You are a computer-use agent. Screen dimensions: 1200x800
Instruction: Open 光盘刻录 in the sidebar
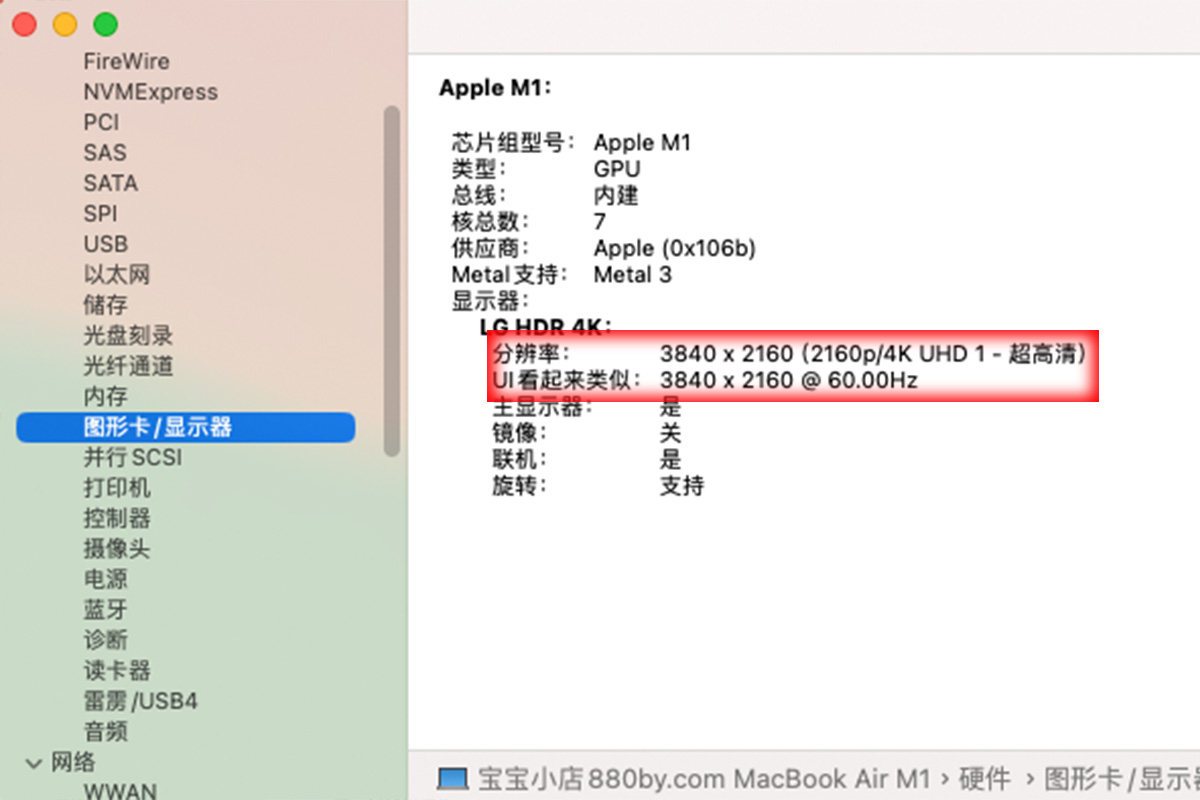pos(128,336)
